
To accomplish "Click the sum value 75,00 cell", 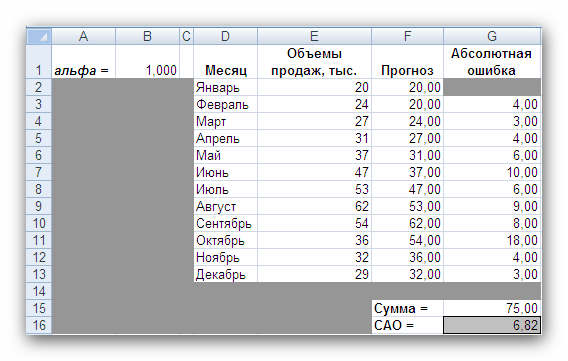I will (x=492, y=308).
